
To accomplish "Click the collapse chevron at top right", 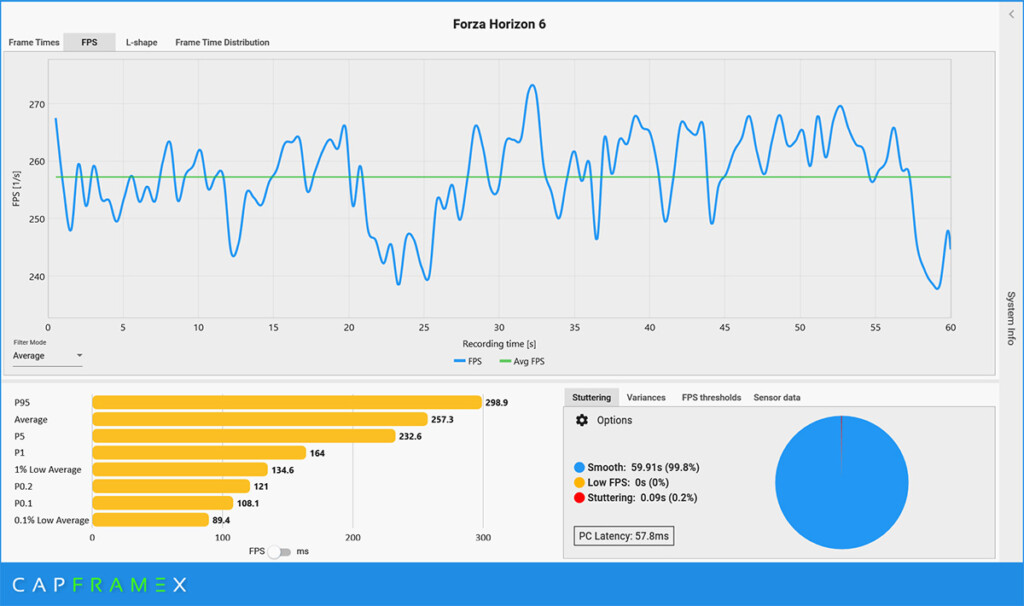I will 1011,14.
